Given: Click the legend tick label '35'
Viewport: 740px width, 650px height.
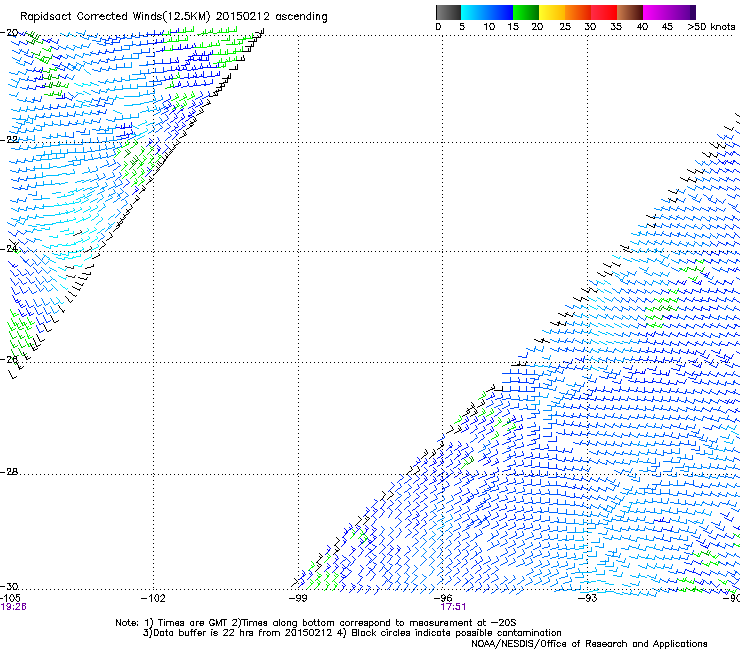Looking at the screenshot, I should coord(616,27).
